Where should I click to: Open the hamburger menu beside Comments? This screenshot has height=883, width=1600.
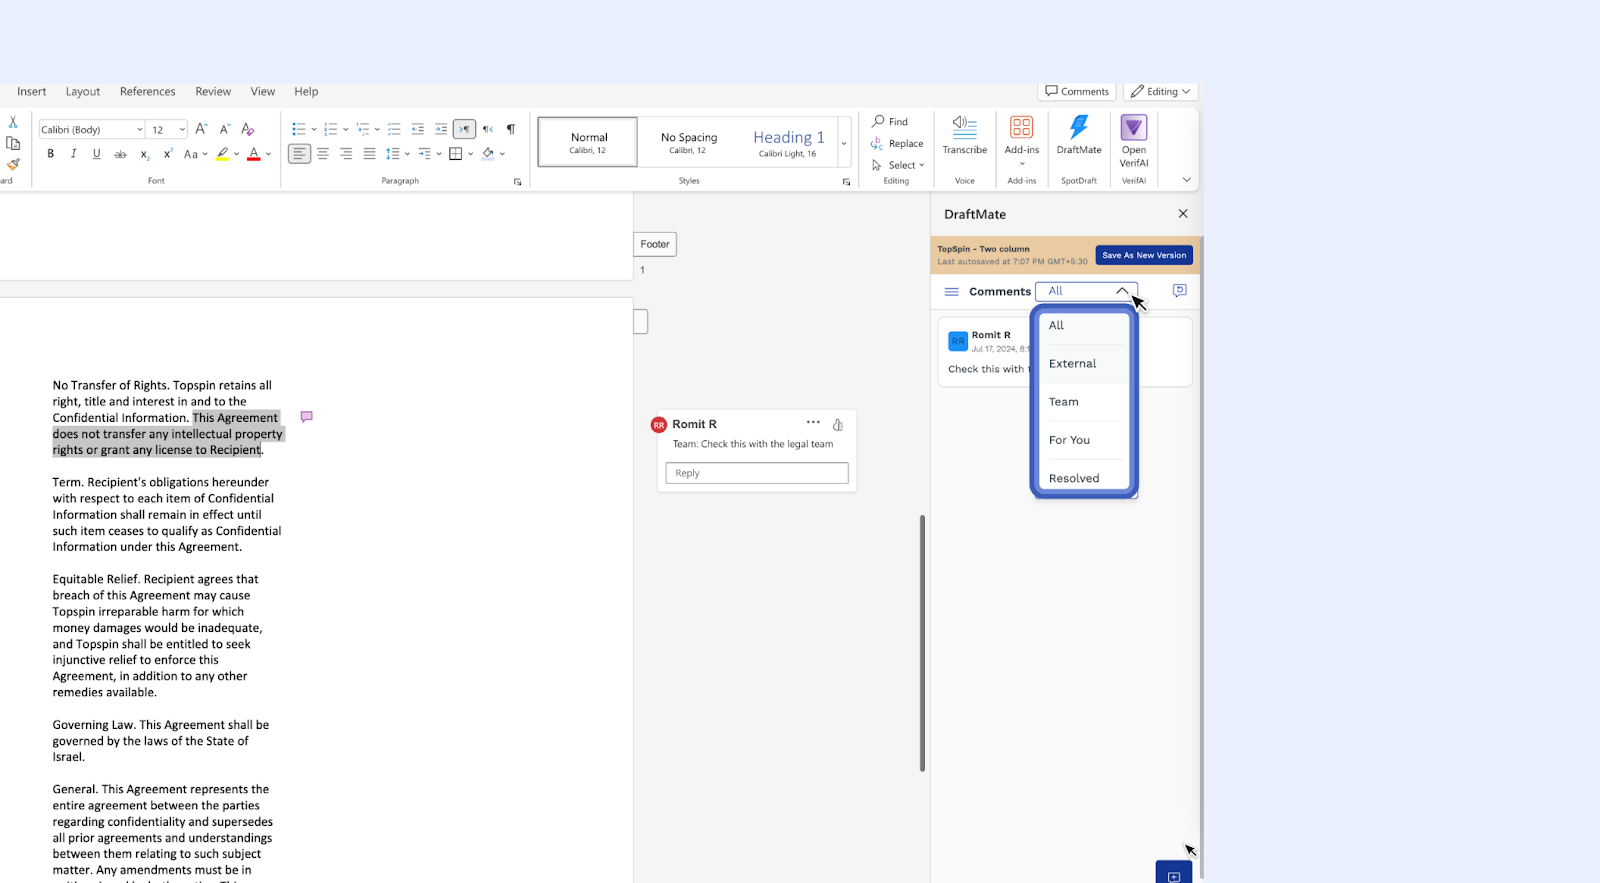951,292
